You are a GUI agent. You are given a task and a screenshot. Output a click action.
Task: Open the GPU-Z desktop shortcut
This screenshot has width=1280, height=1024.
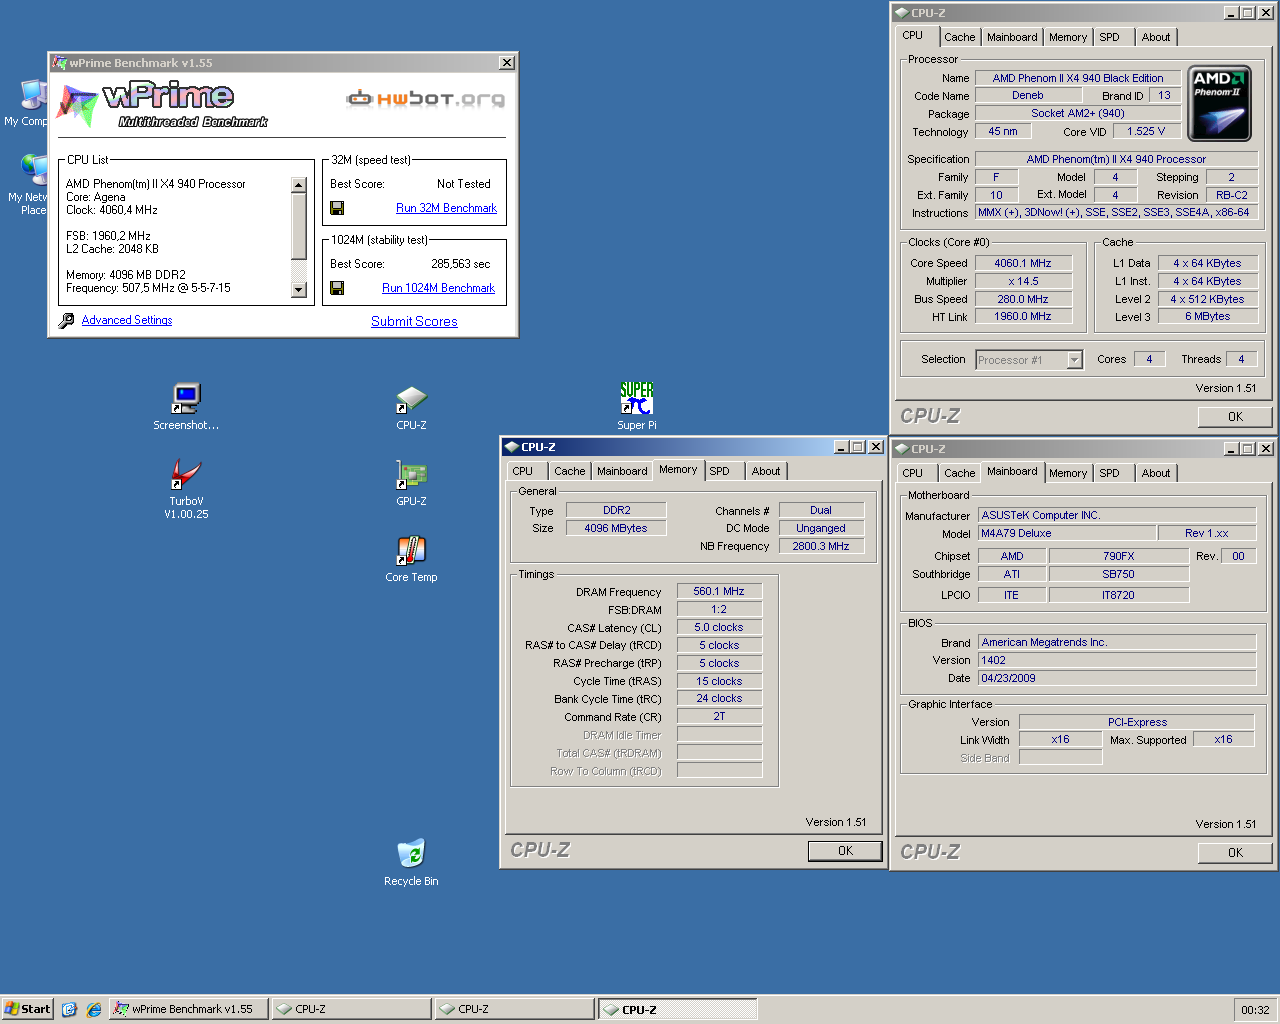pos(411,484)
